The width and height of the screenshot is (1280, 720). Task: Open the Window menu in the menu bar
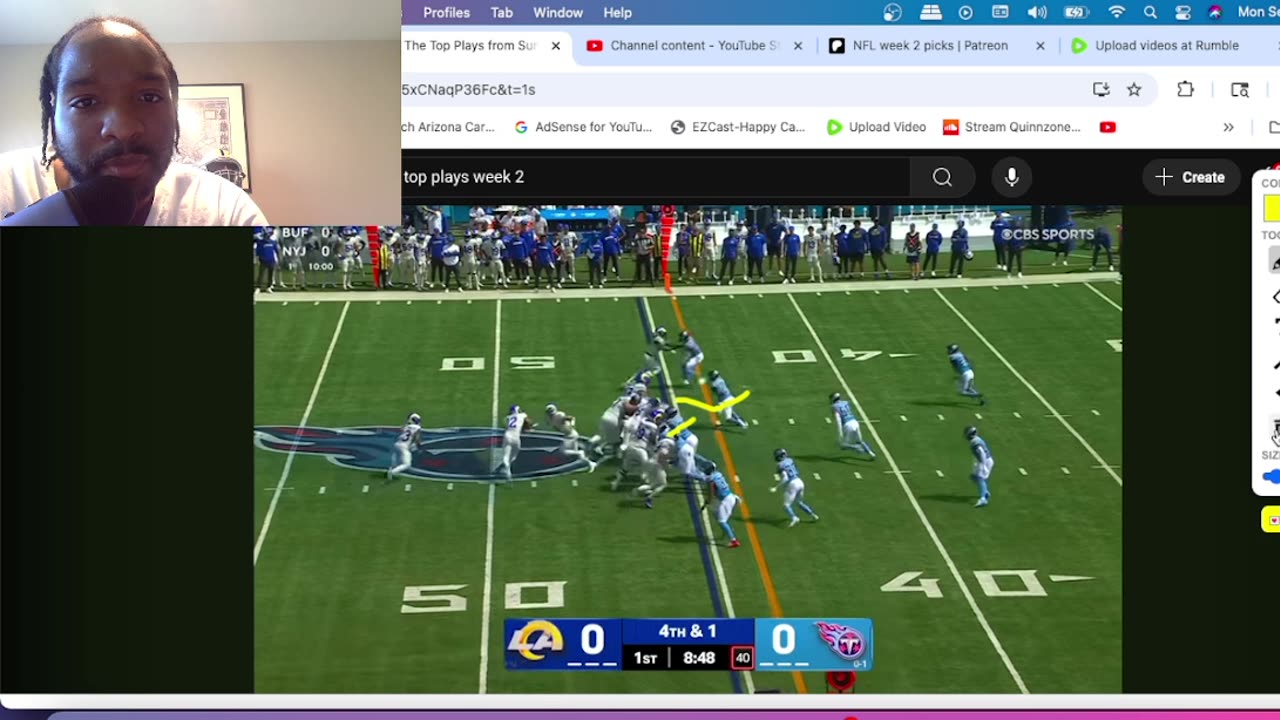558,13
